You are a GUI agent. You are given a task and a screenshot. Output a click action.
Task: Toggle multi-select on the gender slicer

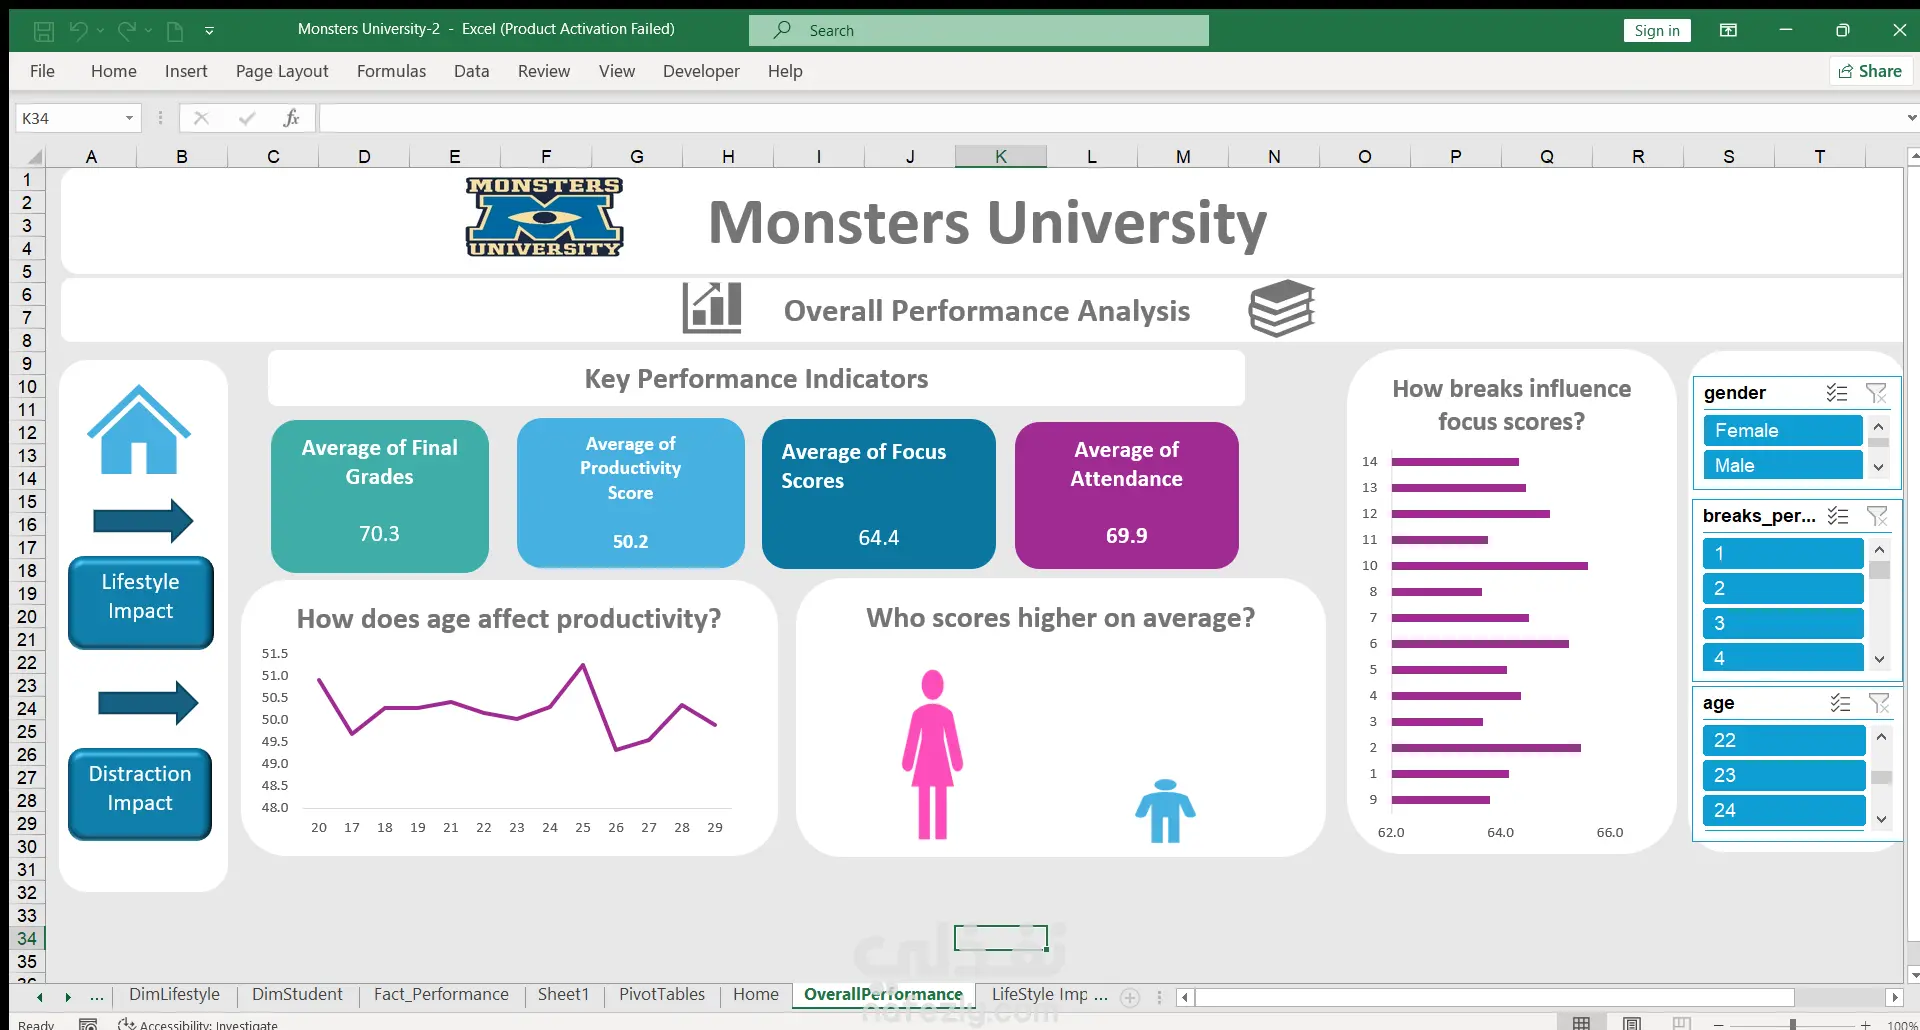coord(1837,393)
